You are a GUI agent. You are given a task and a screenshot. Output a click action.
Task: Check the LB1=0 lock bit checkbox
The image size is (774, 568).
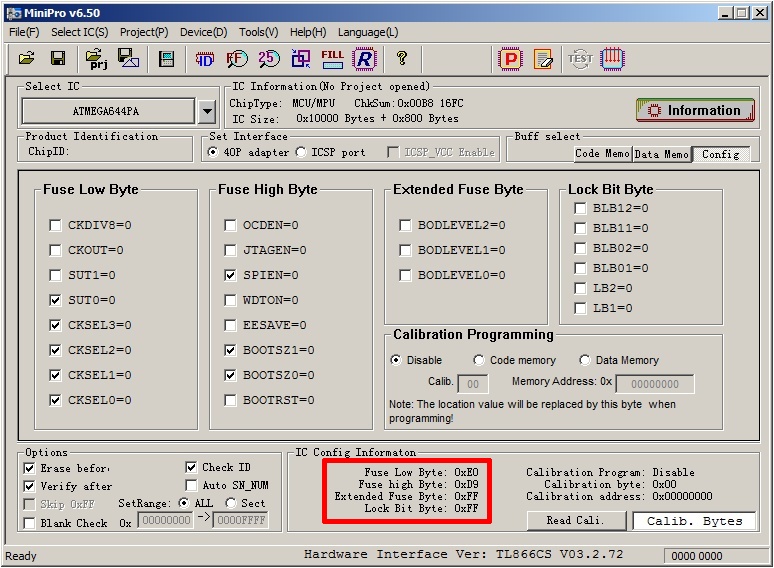click(580, 308)
